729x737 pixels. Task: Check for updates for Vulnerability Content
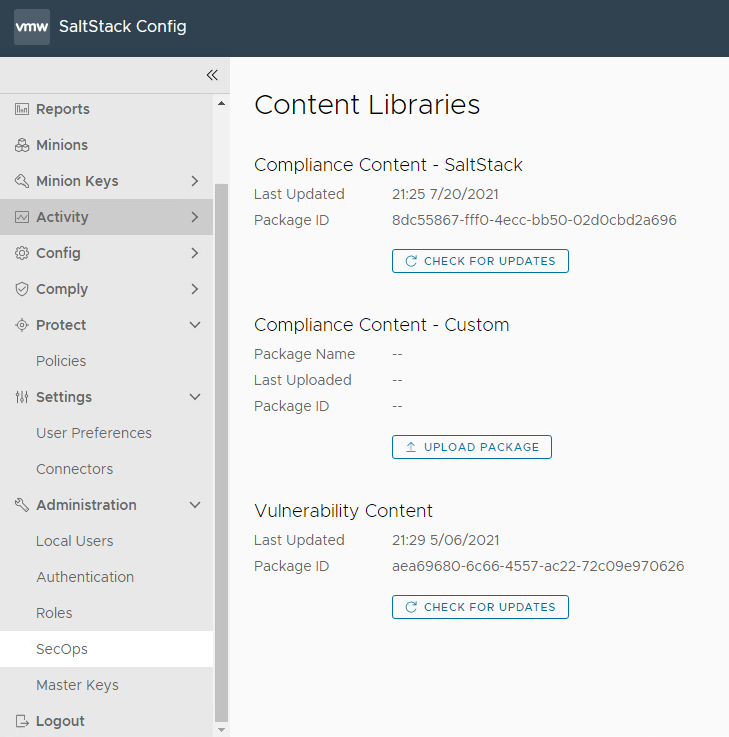click(480, 607)
